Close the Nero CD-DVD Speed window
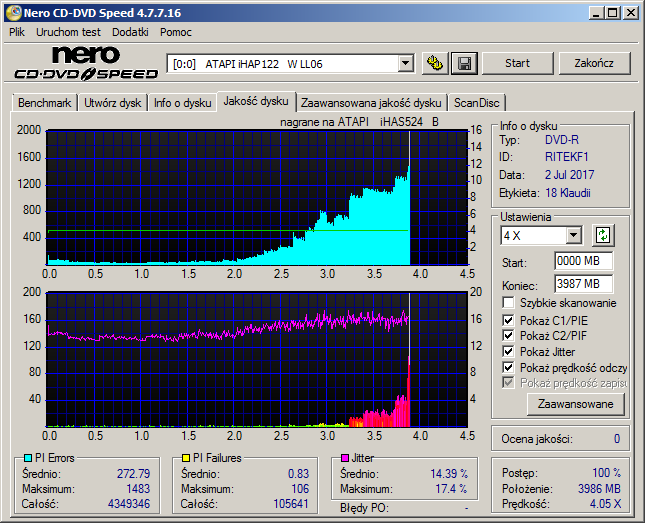 (x=630, y=13)
